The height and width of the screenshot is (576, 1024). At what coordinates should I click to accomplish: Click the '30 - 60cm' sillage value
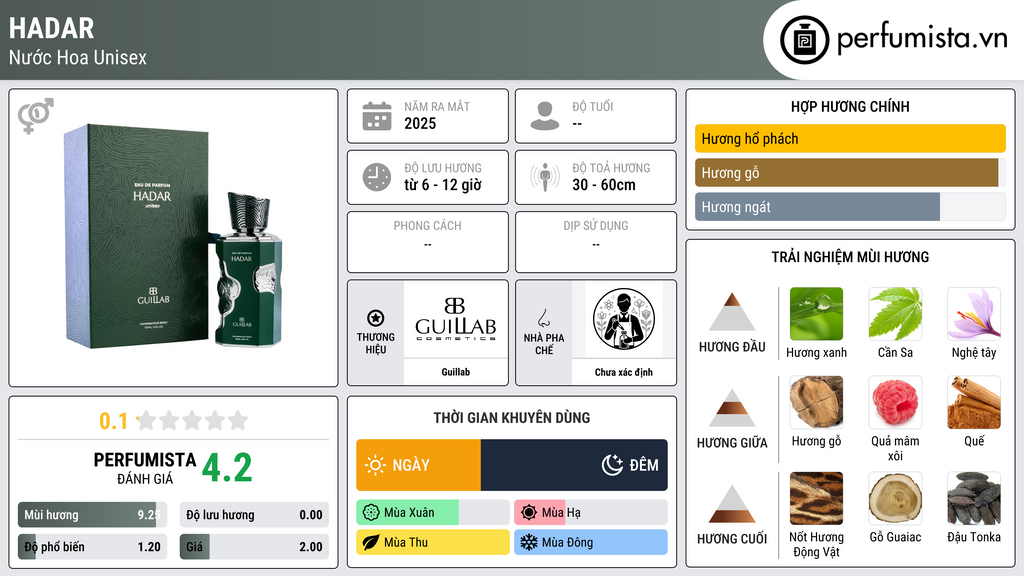pyautogui.click(x=604, y=185)
